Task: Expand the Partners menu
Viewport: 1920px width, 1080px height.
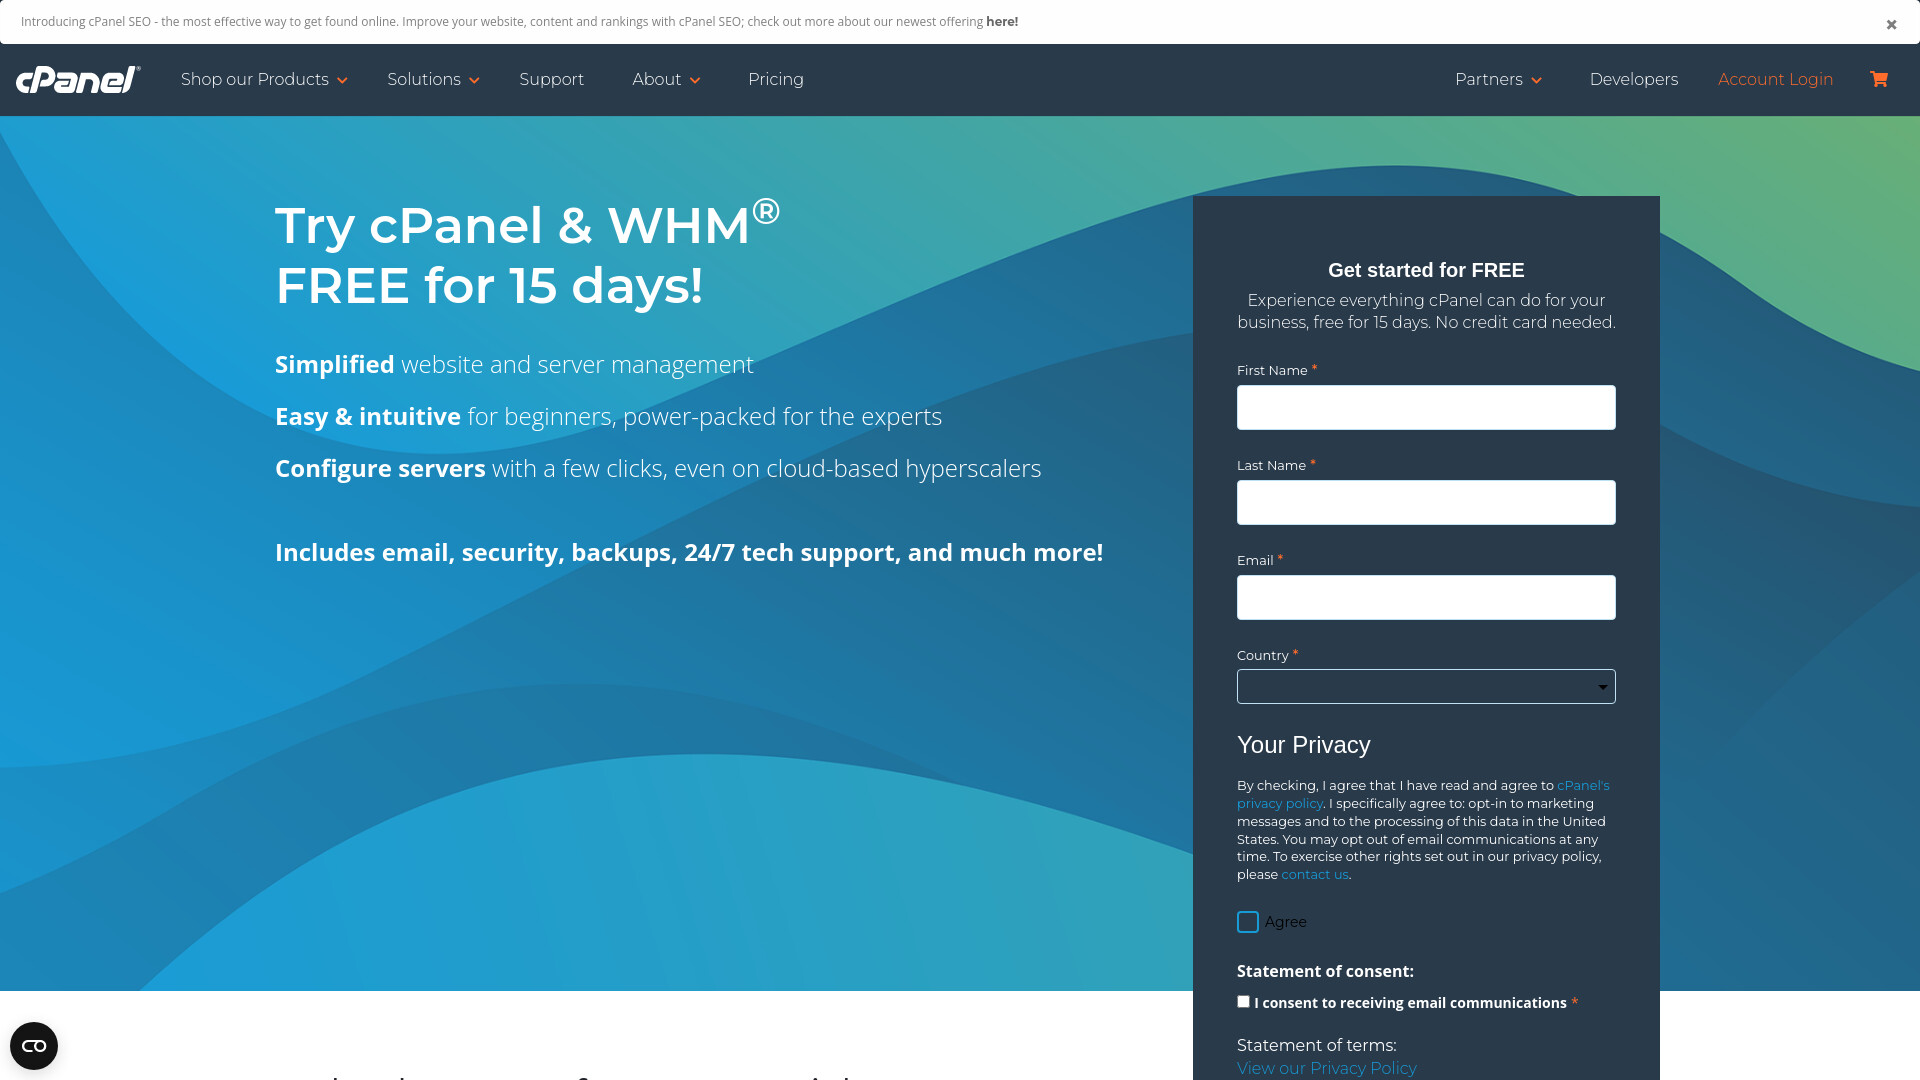Action: point(1498,79)
